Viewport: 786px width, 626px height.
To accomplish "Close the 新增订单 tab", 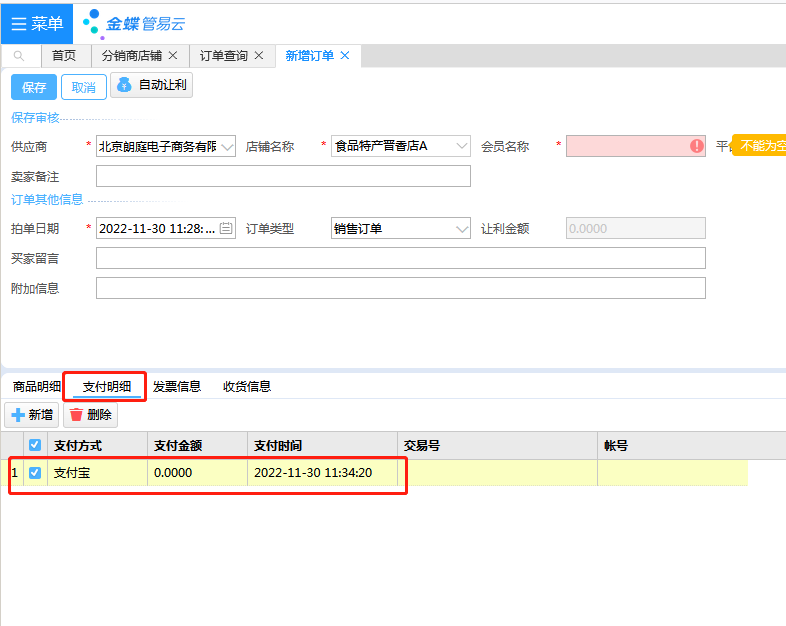I will (345, 56).
